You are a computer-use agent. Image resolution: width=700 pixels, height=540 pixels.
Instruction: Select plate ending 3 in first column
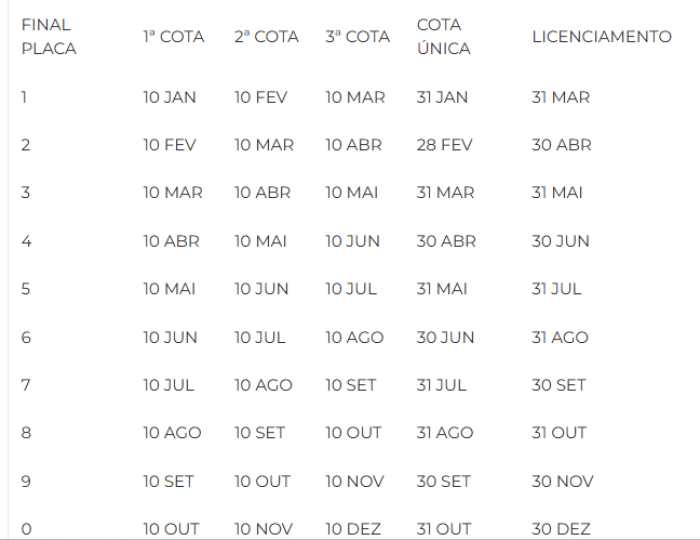pos(26,193)
